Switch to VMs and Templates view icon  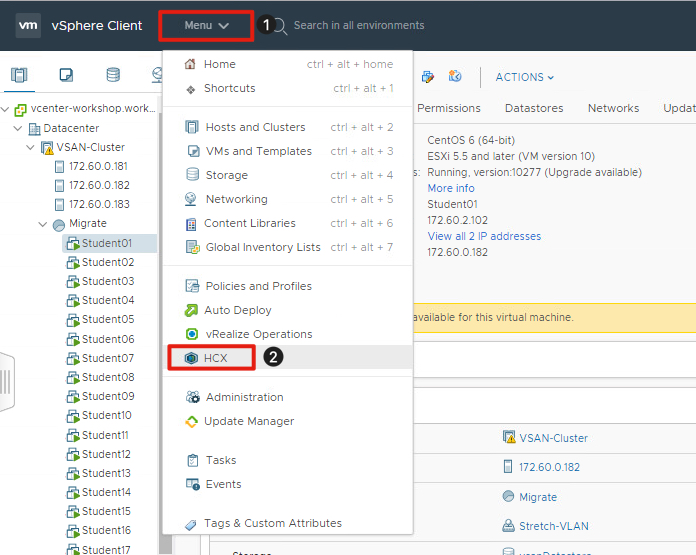point(66,75)
